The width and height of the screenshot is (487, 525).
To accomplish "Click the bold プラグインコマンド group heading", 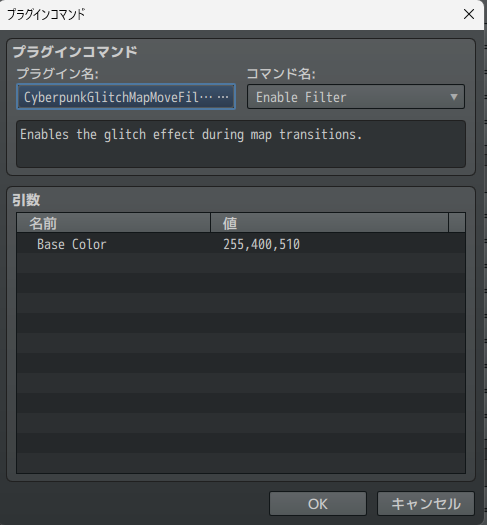I will pos(75,52).
